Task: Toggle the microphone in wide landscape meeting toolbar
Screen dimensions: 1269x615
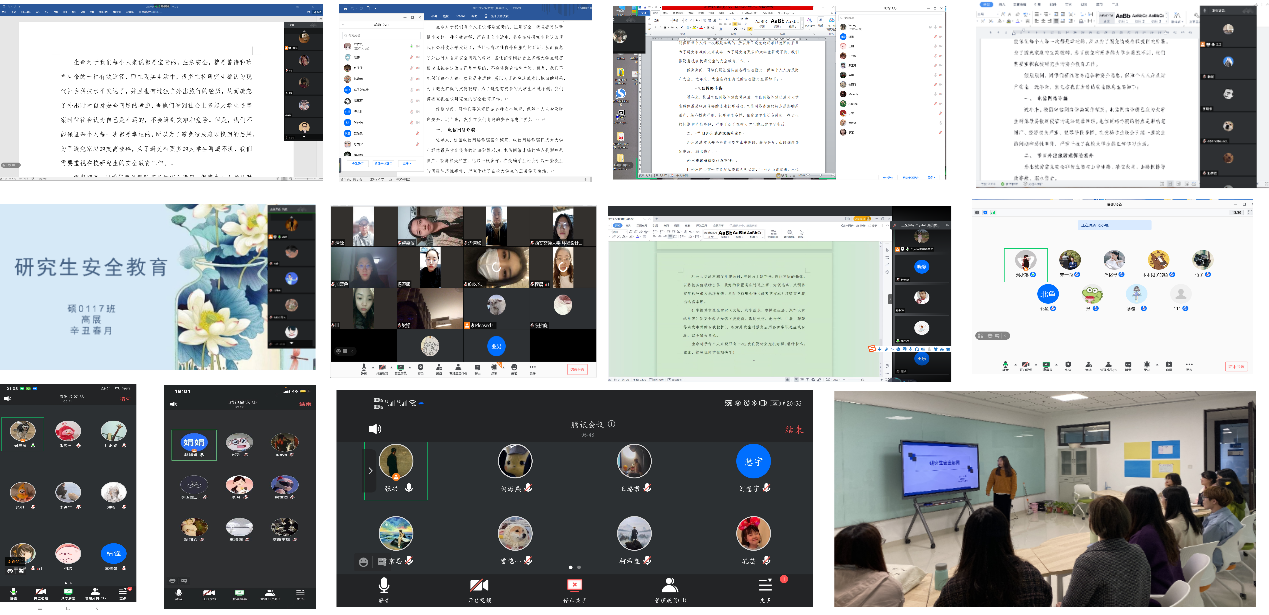Action: [383, 586]
